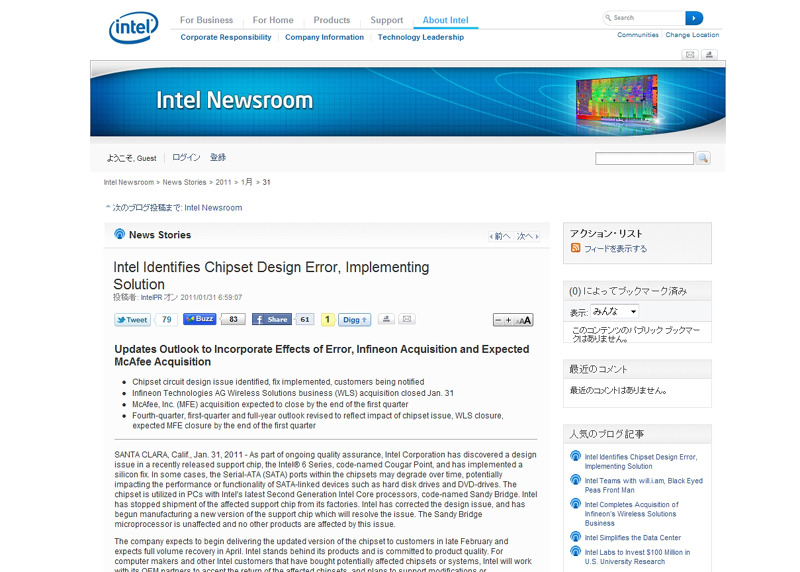The image size is (800, 572).
Task: Click 2011 in the breadcrumb
Action: click(223, 182)
